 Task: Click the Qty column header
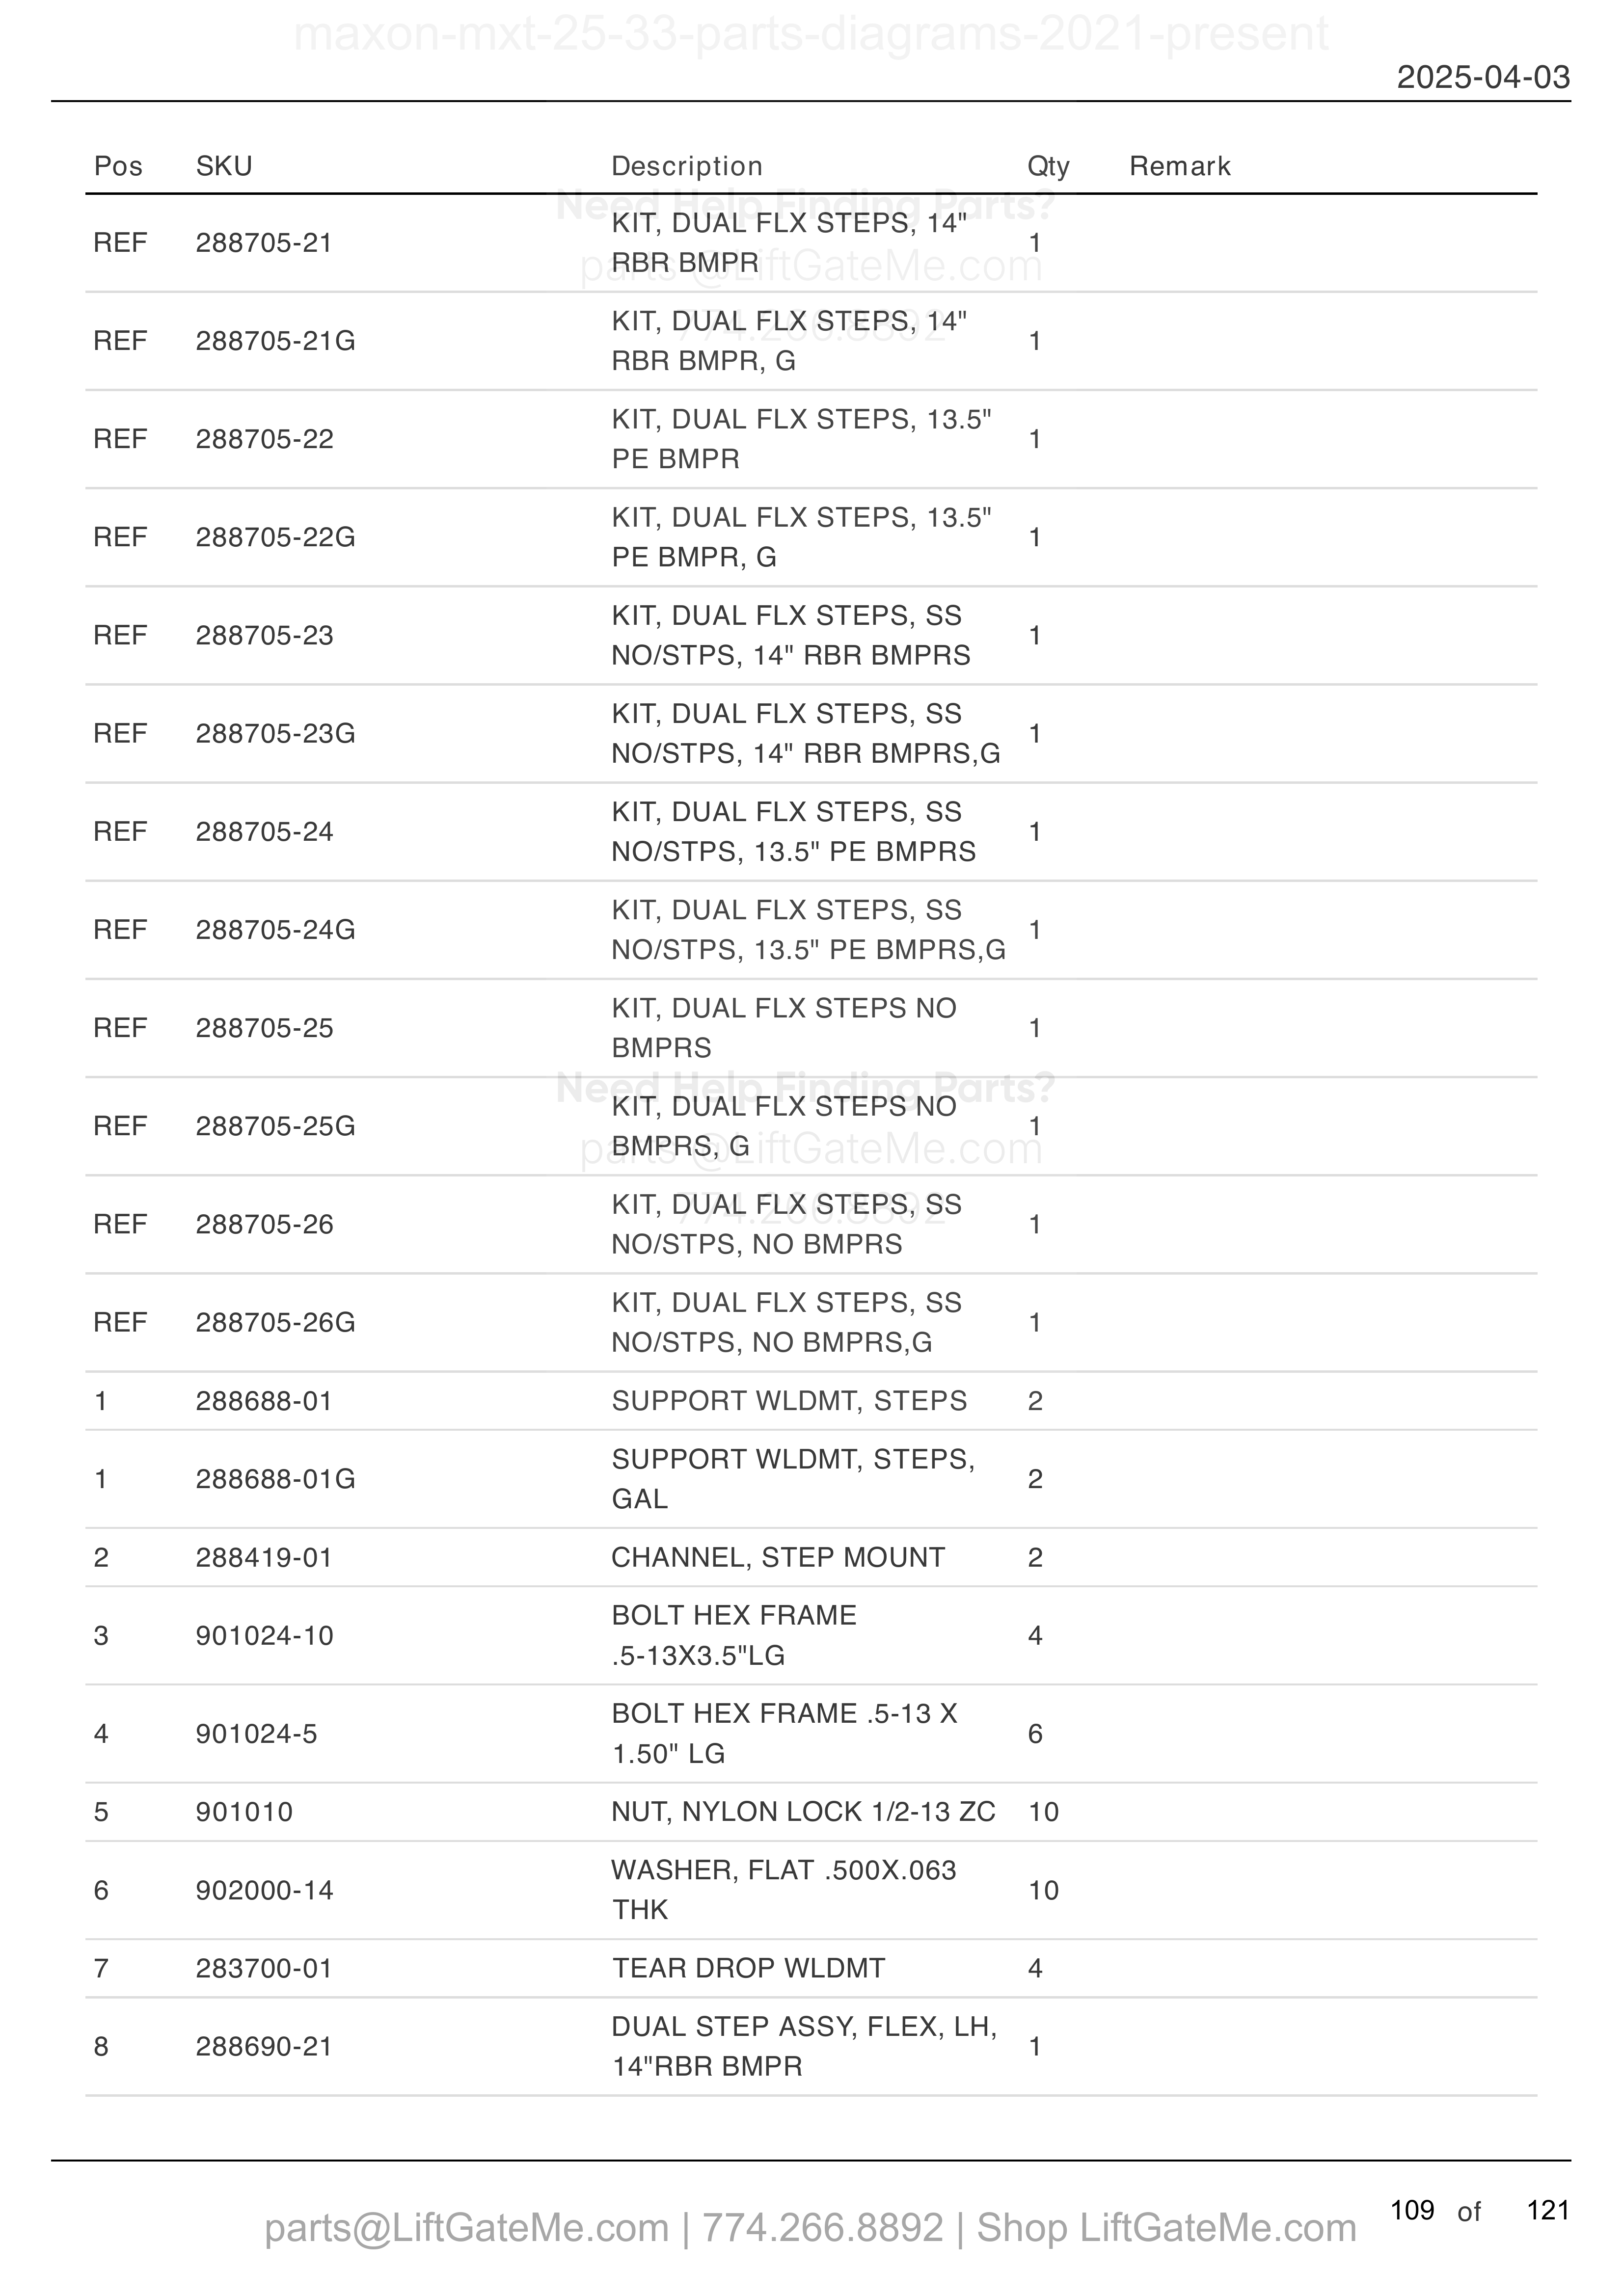[x=1048, y=166]
